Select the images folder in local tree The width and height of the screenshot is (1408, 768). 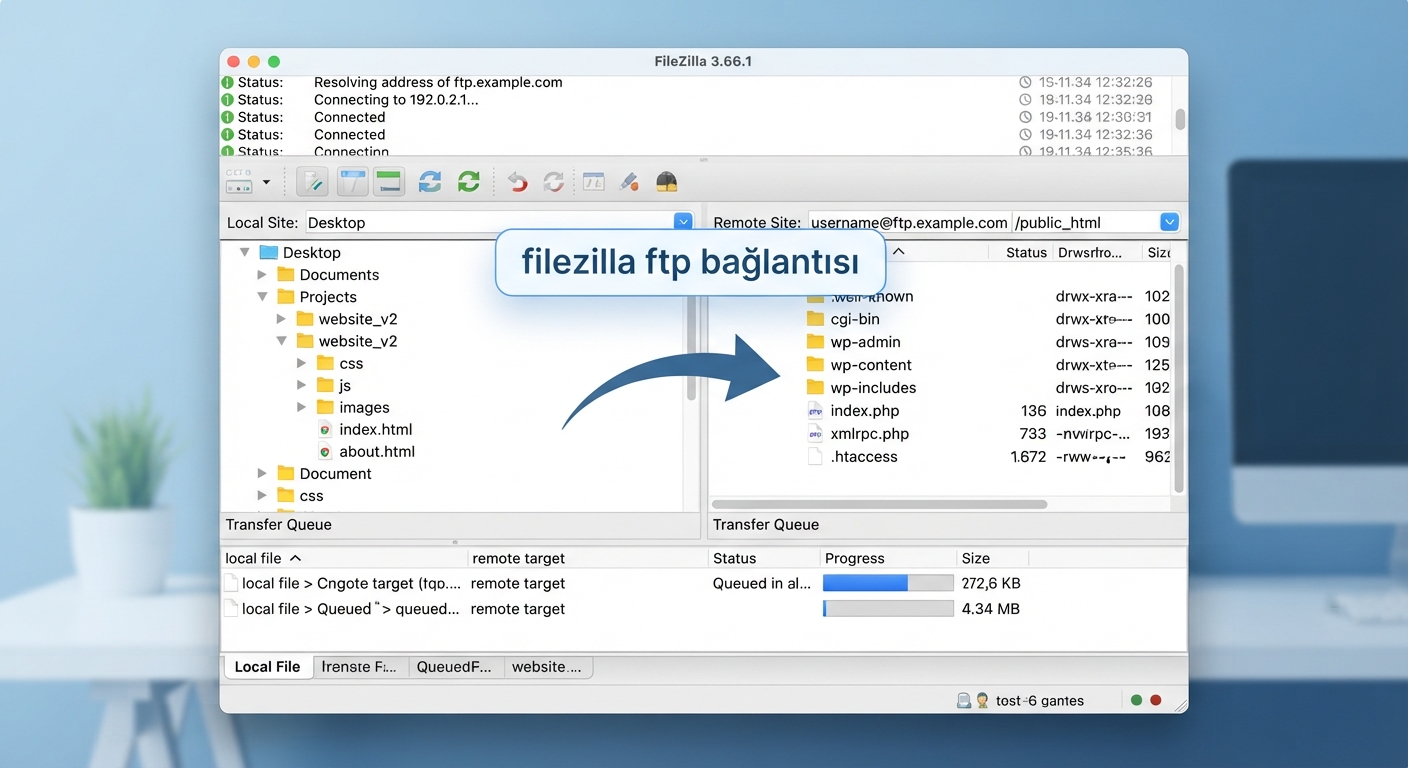click(x=364, y=407)
